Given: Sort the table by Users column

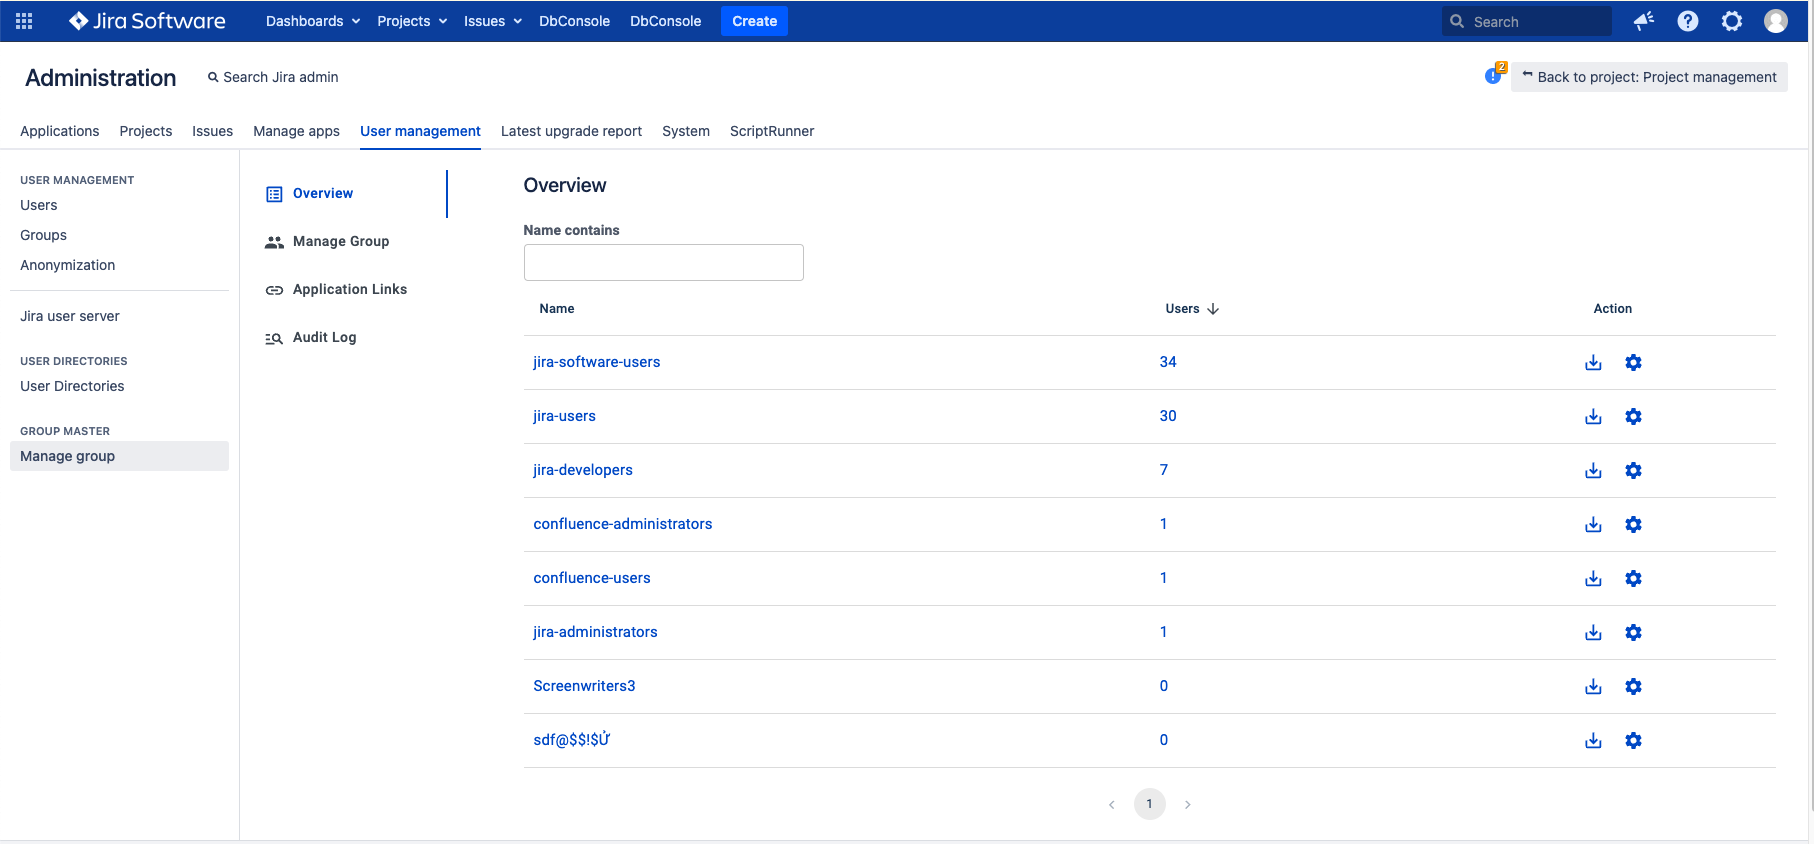Looking at the screenshot, I should pos(1191,309).
